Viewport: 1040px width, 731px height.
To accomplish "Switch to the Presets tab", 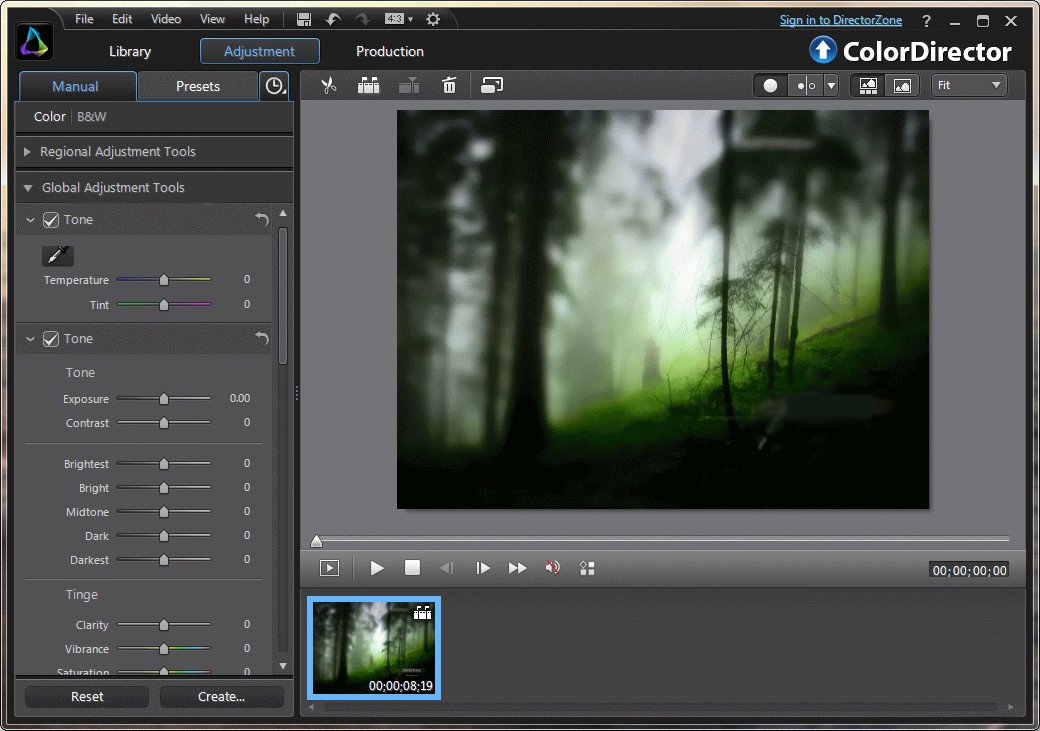I will (x=198, y=86).
